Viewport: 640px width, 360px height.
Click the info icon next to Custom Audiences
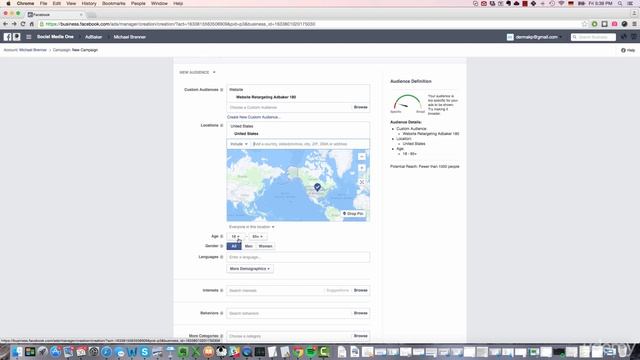point(222,90)
